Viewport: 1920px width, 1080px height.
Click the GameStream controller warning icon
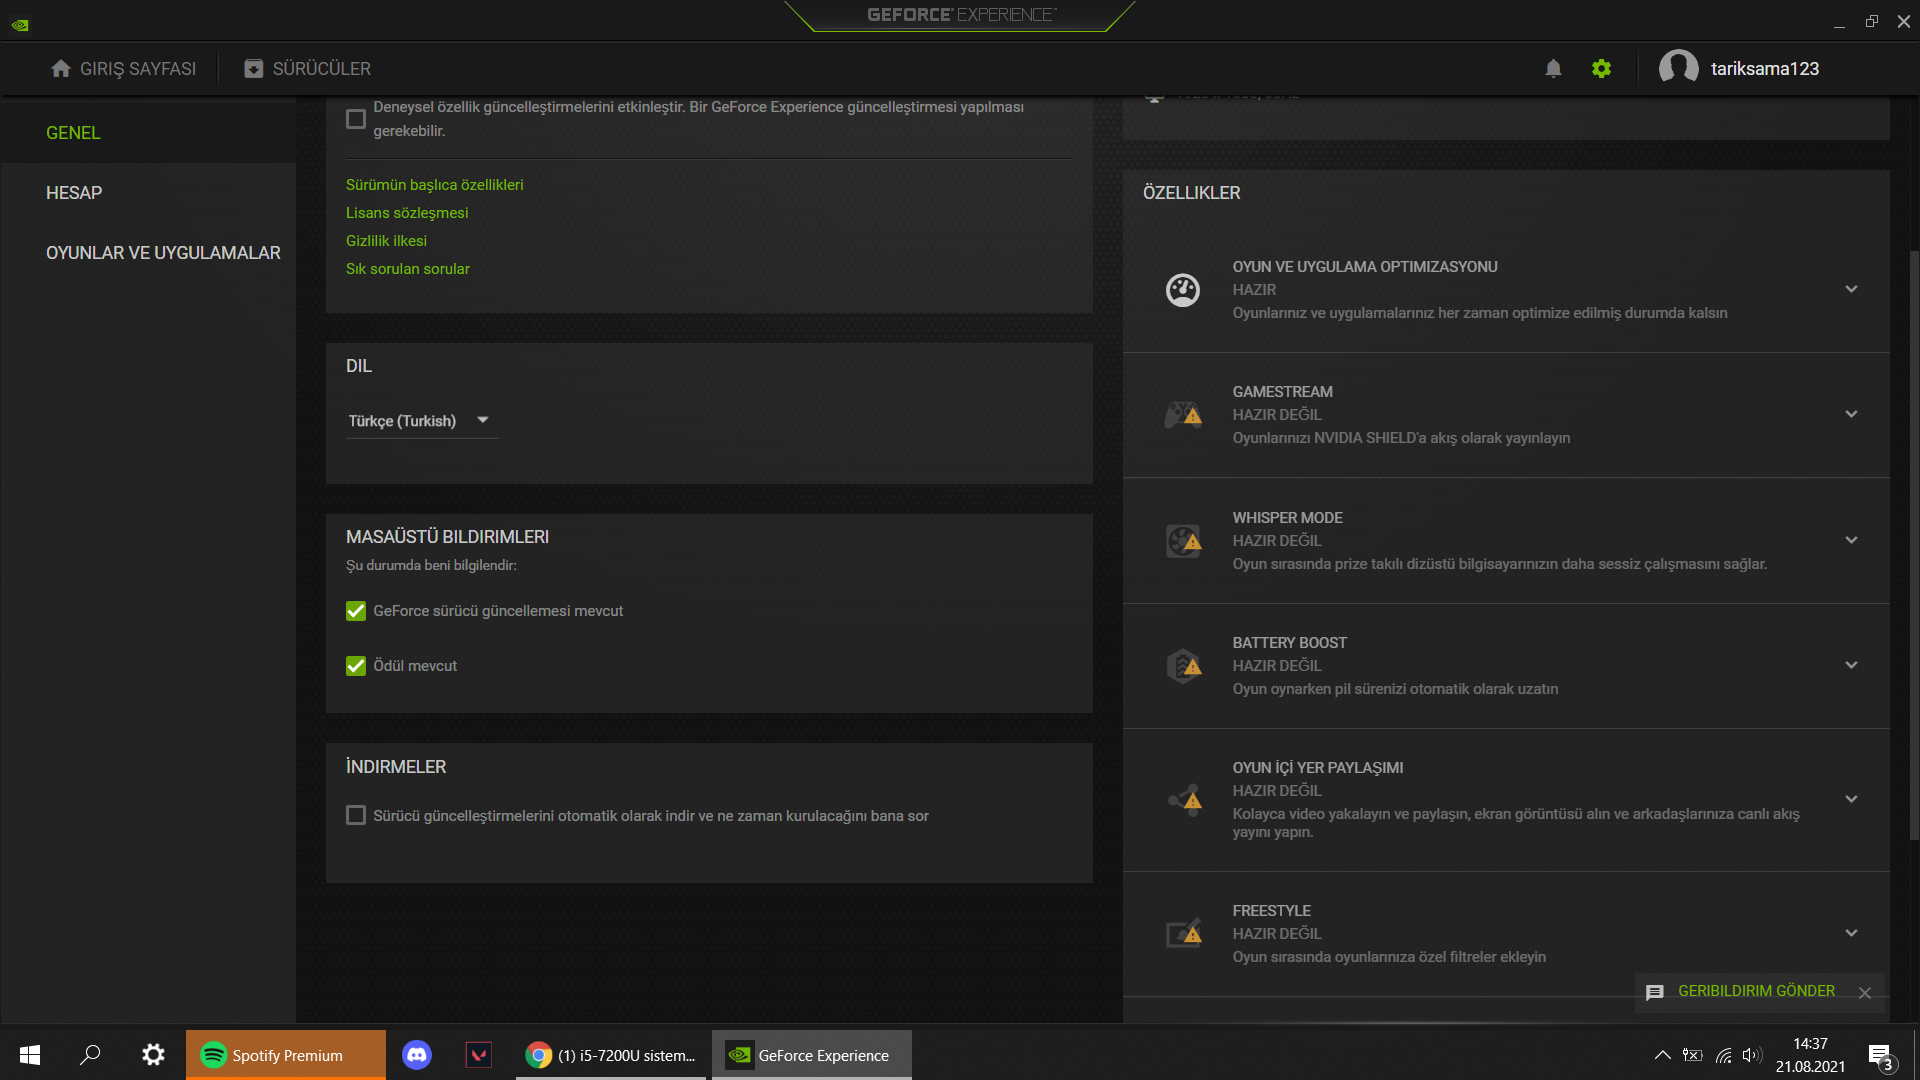[1183, 414]
